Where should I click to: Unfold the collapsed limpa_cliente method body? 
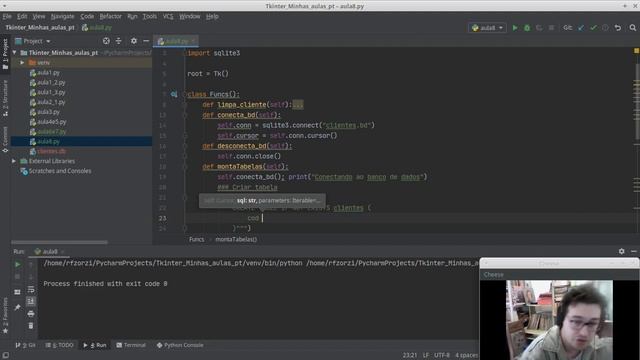point(298,105)
